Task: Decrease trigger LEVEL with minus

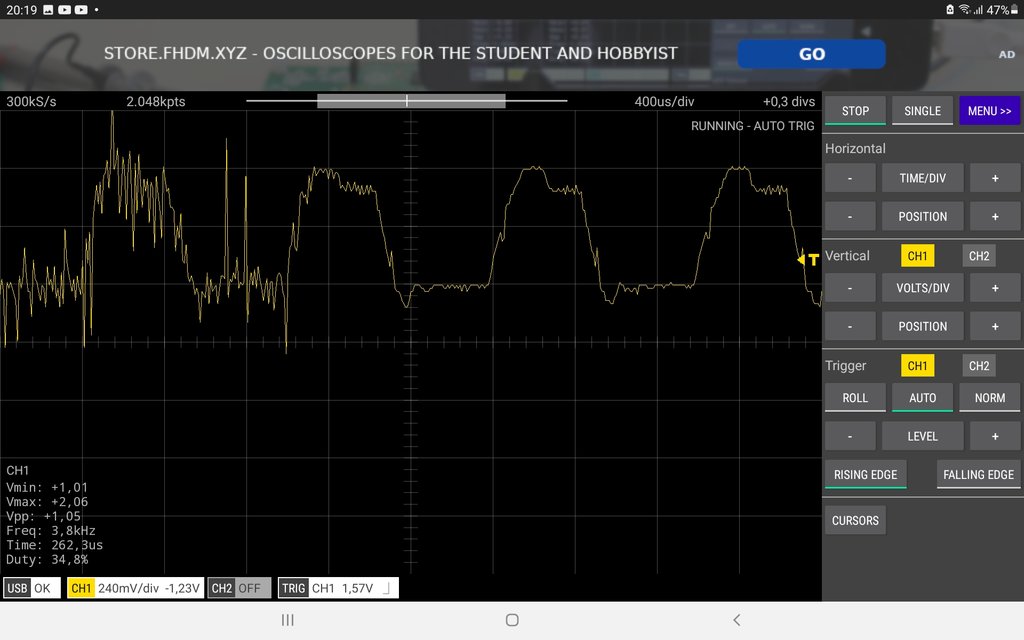Action: point(850,436)
